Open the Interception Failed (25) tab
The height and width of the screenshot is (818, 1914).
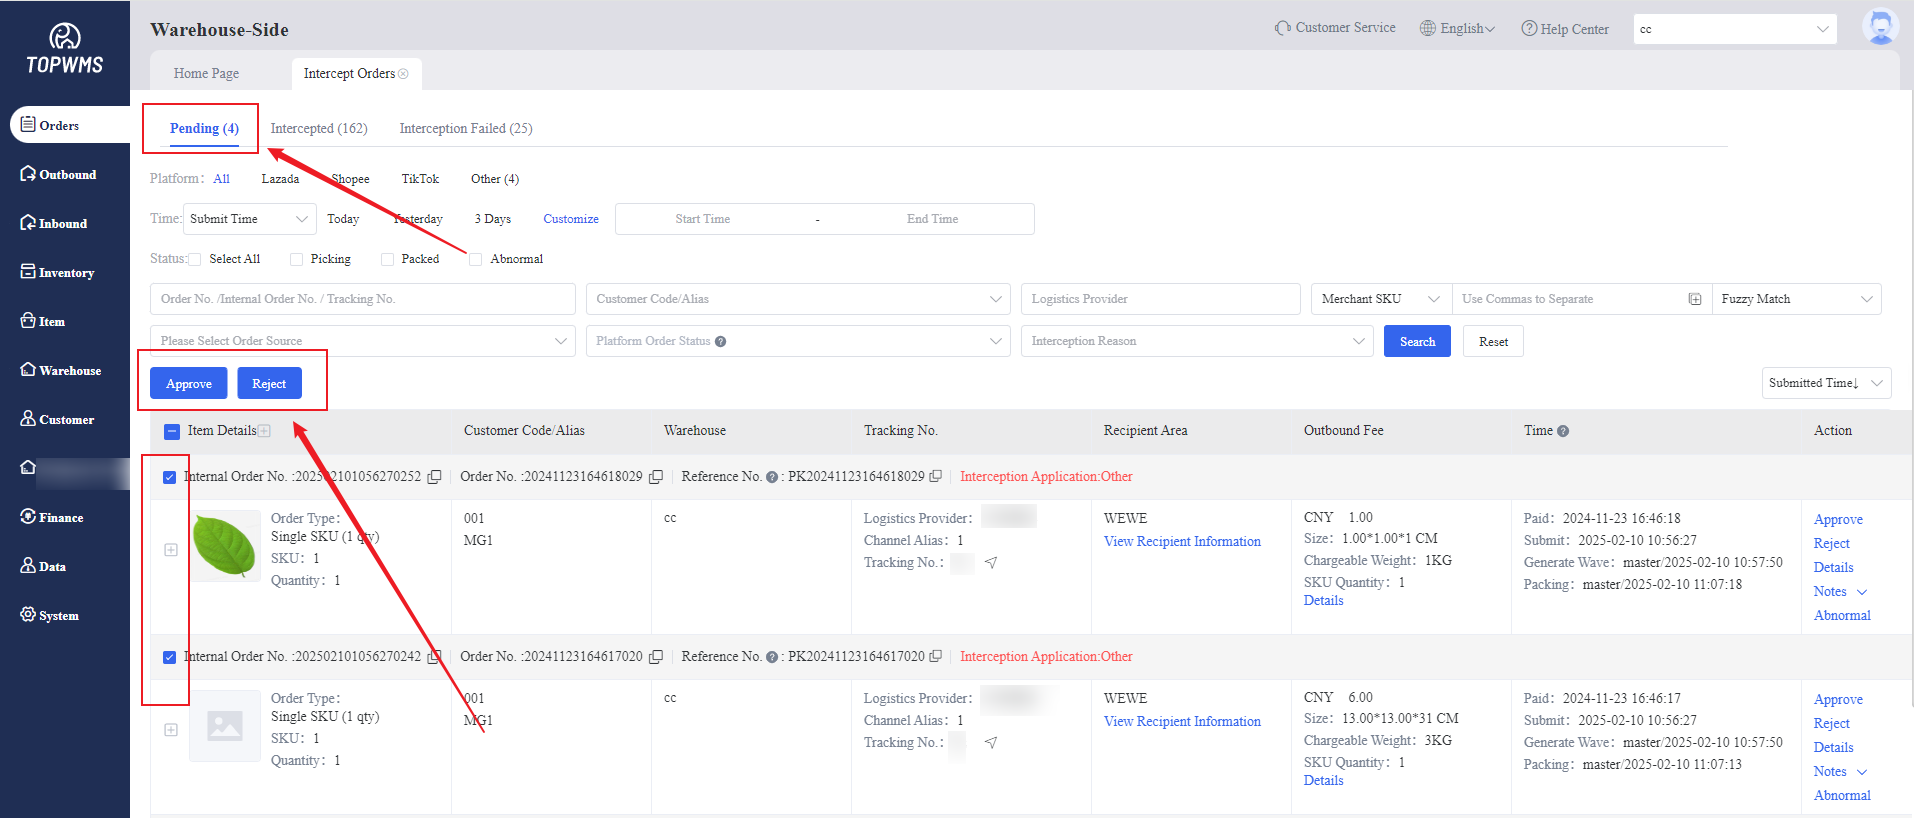466,128
